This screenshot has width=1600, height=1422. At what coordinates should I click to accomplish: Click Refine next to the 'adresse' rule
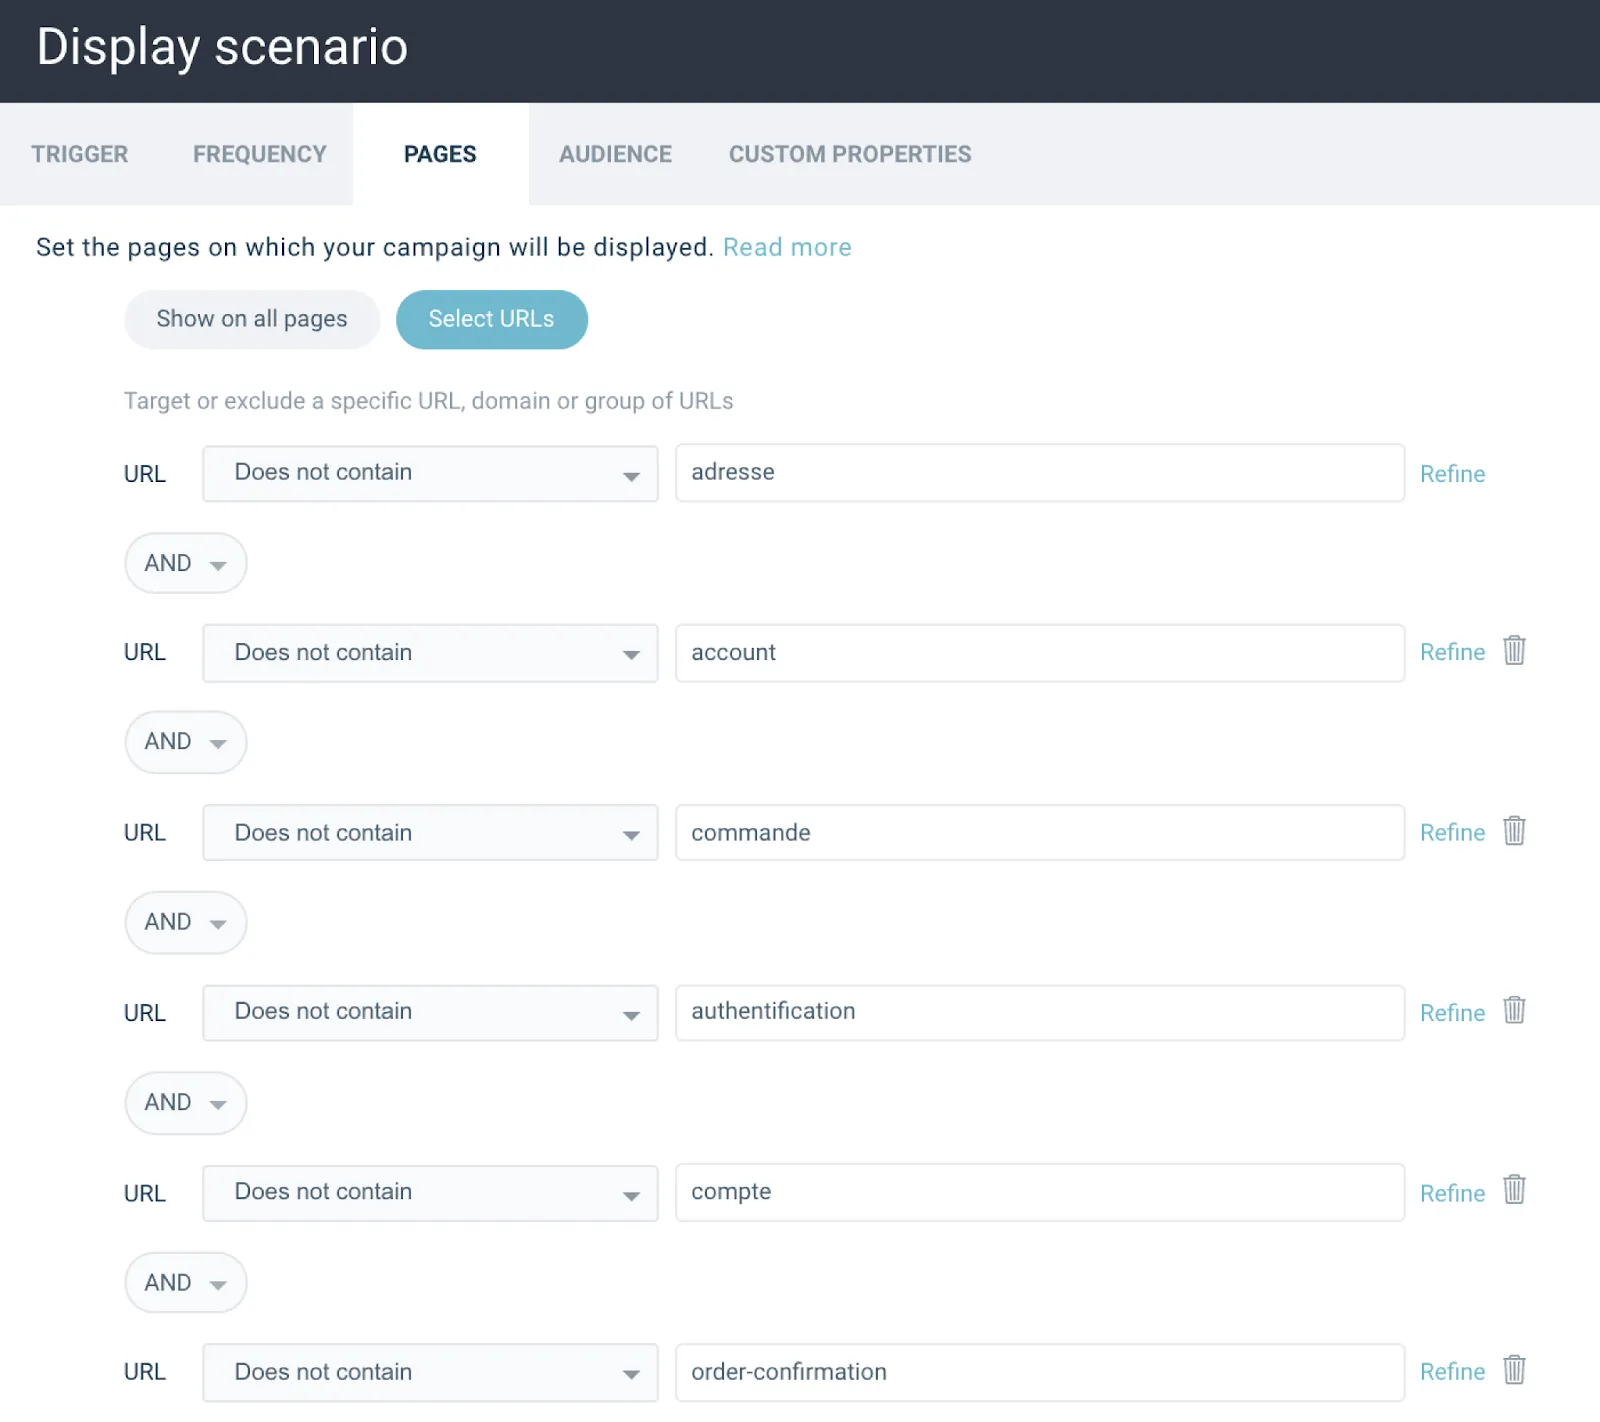(x=1452, y=474)
